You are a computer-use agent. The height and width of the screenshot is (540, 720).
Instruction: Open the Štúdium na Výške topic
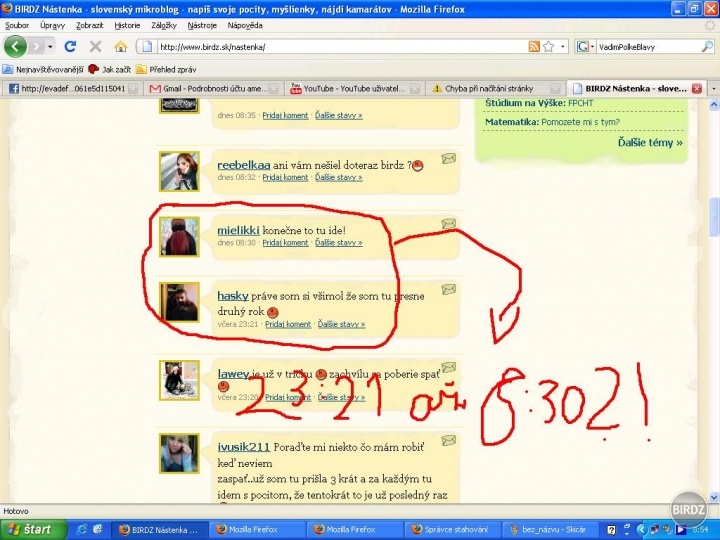click(x=539, y=103)
